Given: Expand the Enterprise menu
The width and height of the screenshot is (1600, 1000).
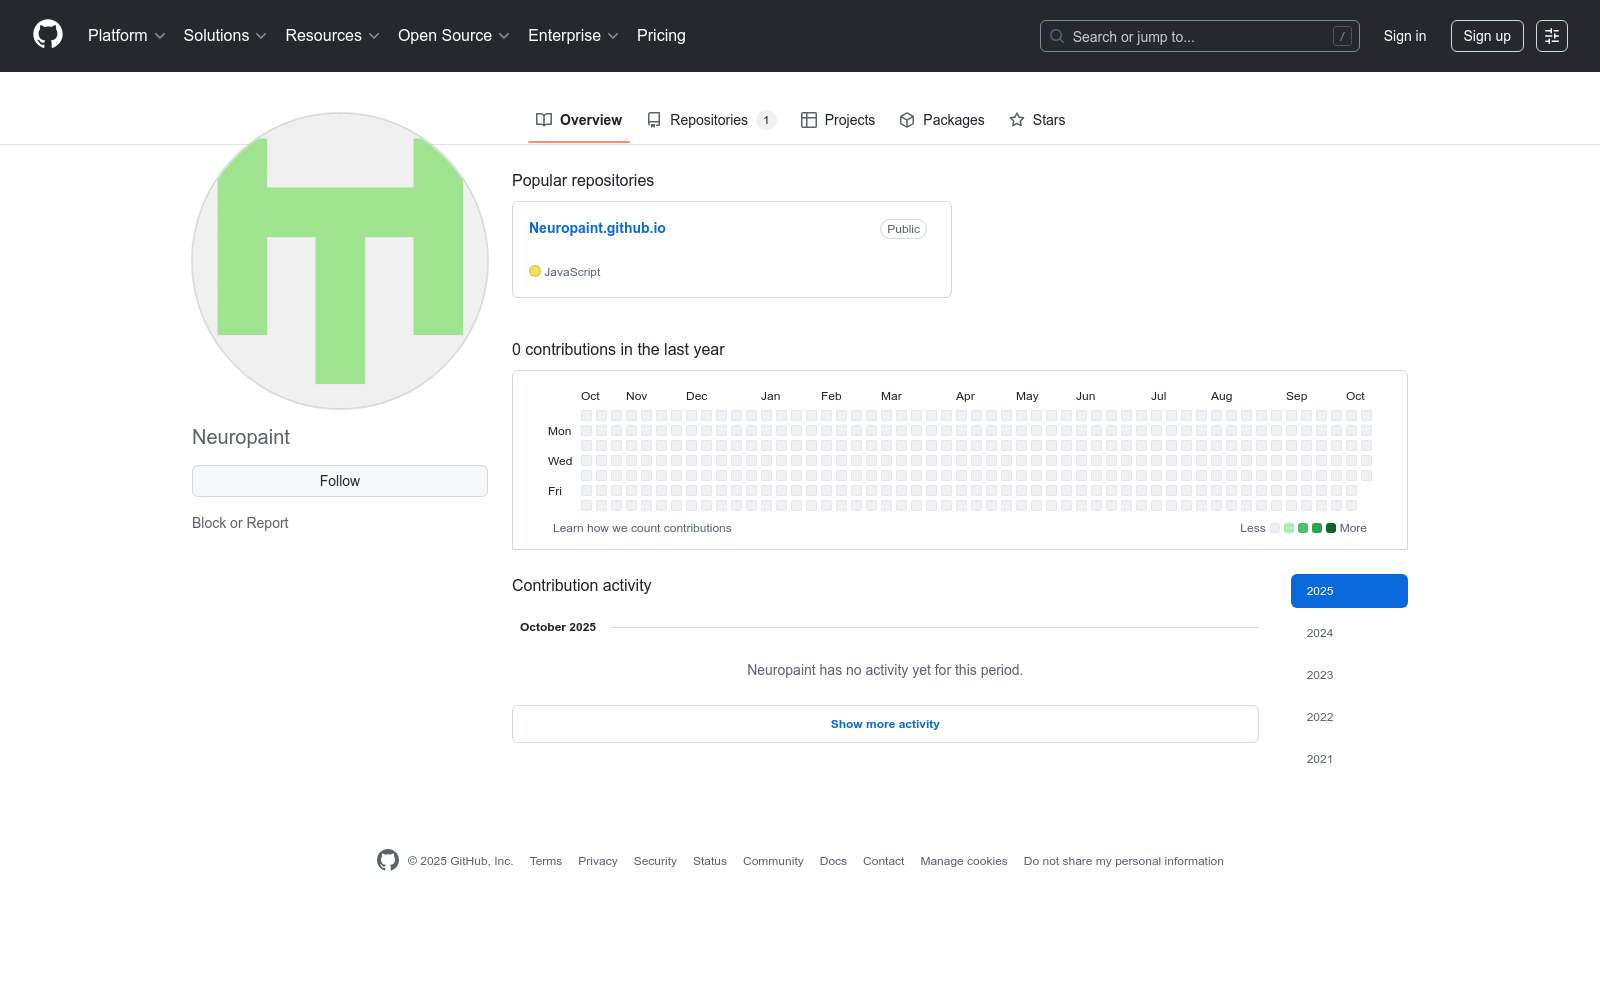Looking at the screenshot, I should [x=573, y=36].
